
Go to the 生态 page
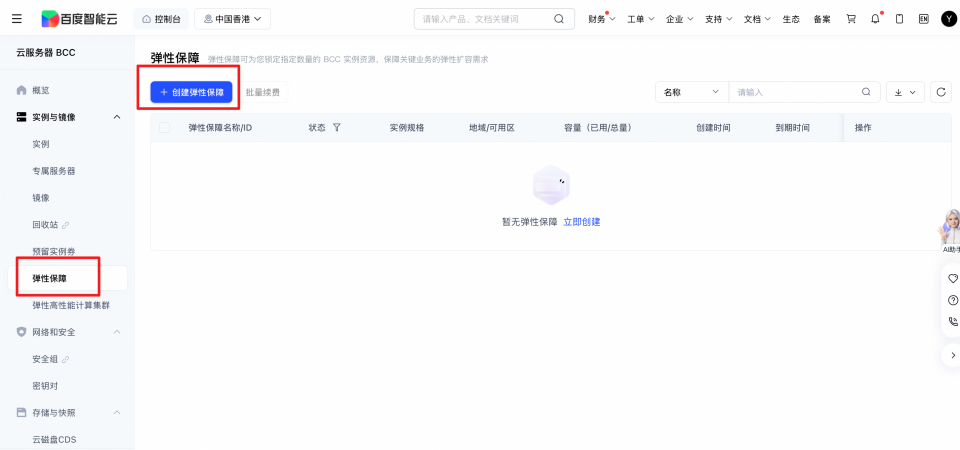(x=791, y=19)
